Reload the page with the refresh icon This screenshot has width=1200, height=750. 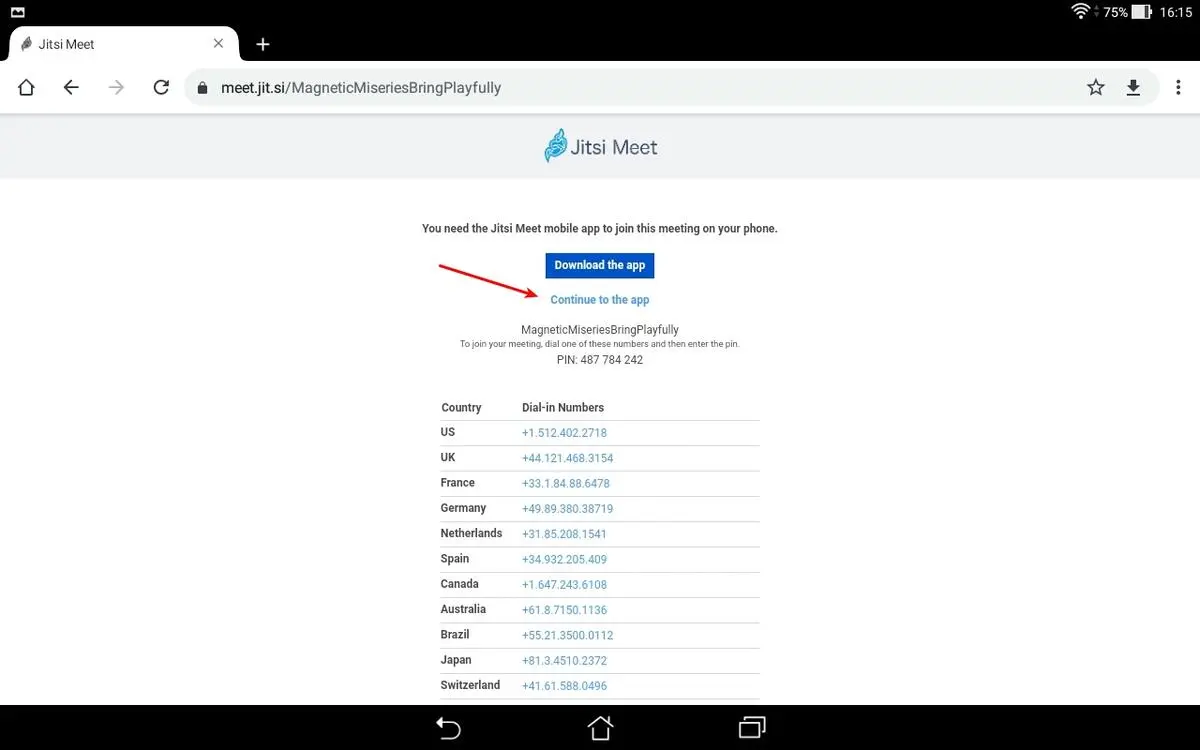click(161, 87)
